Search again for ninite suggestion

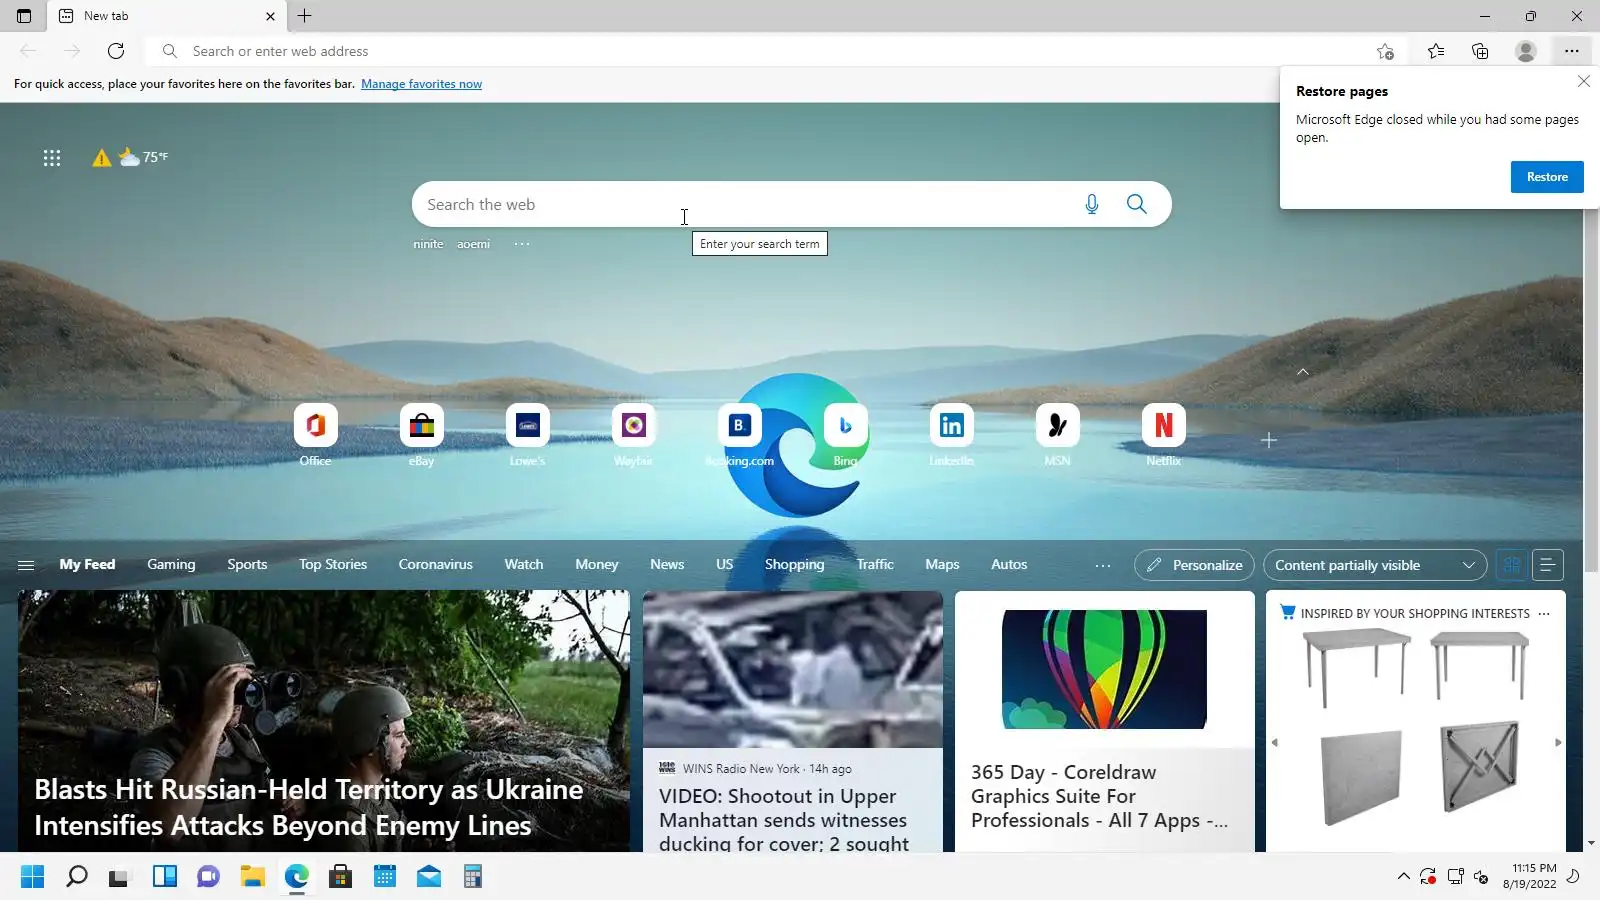(428, 244)
